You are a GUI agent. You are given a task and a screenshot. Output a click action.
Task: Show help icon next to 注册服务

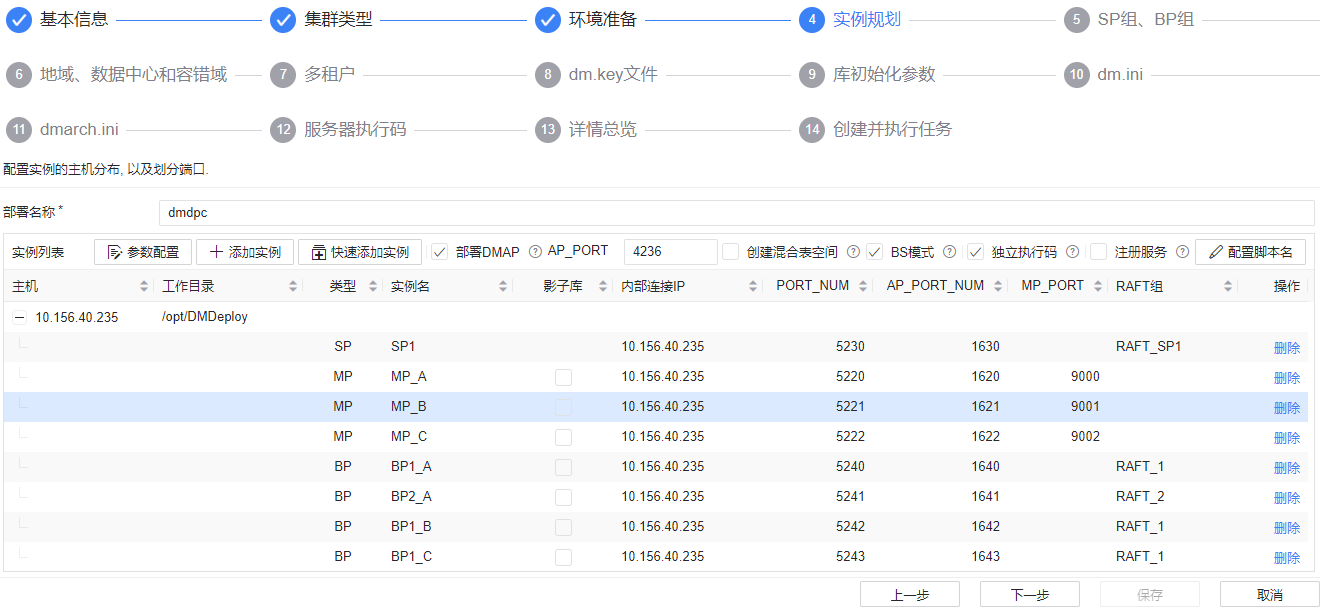[1183, 252]
